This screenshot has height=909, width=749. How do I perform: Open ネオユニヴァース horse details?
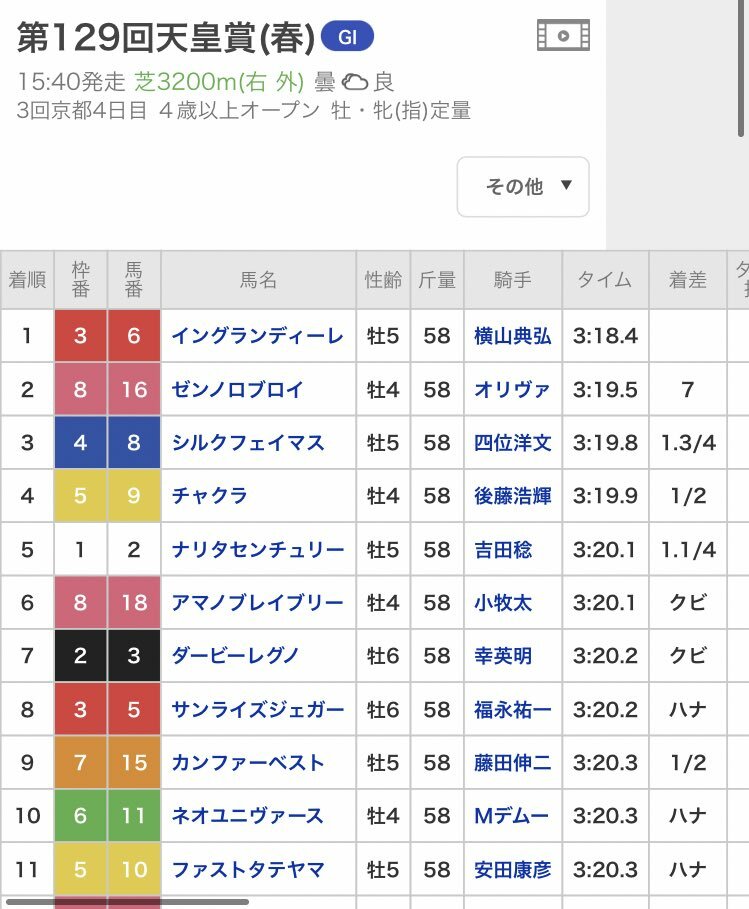click(x=248, y=816)
